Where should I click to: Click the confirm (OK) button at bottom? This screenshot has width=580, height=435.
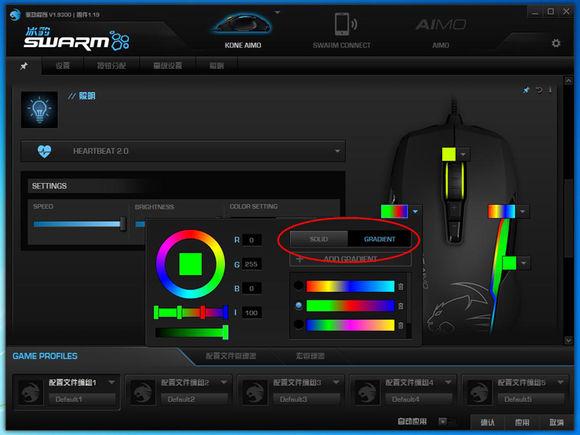point(487,422)
